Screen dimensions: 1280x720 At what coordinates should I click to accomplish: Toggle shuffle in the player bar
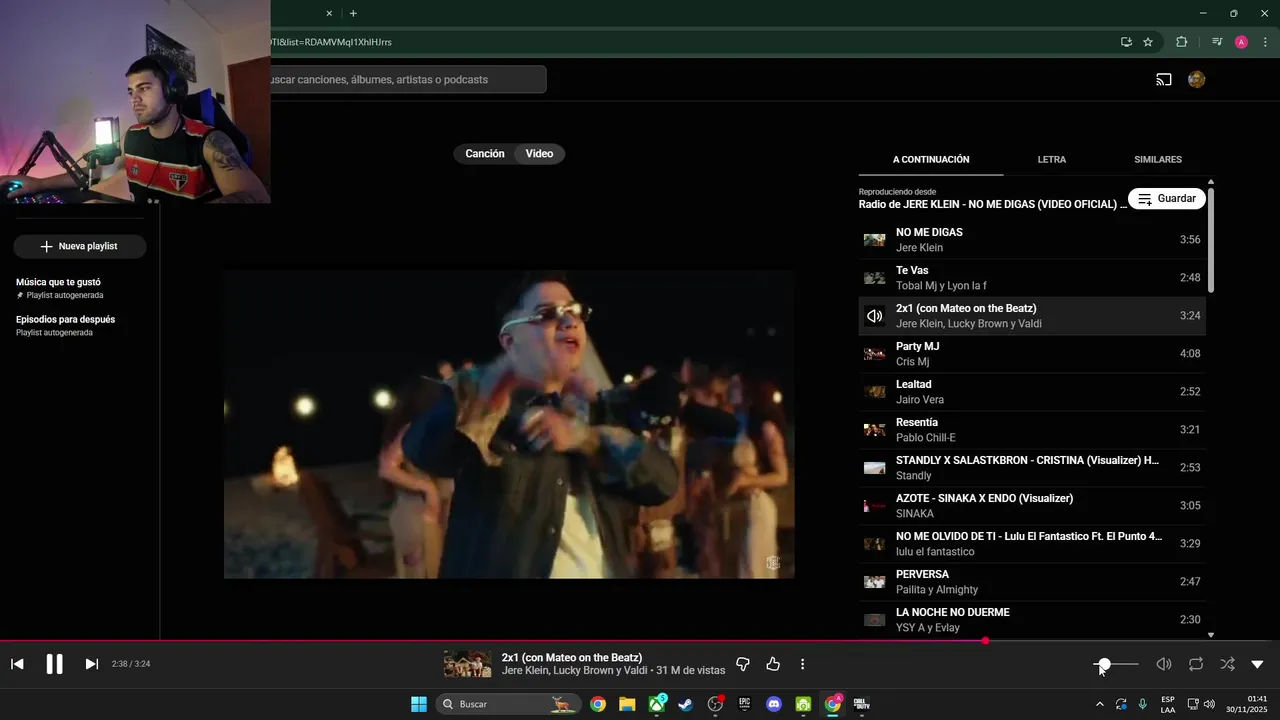(x=1228, y=664)
